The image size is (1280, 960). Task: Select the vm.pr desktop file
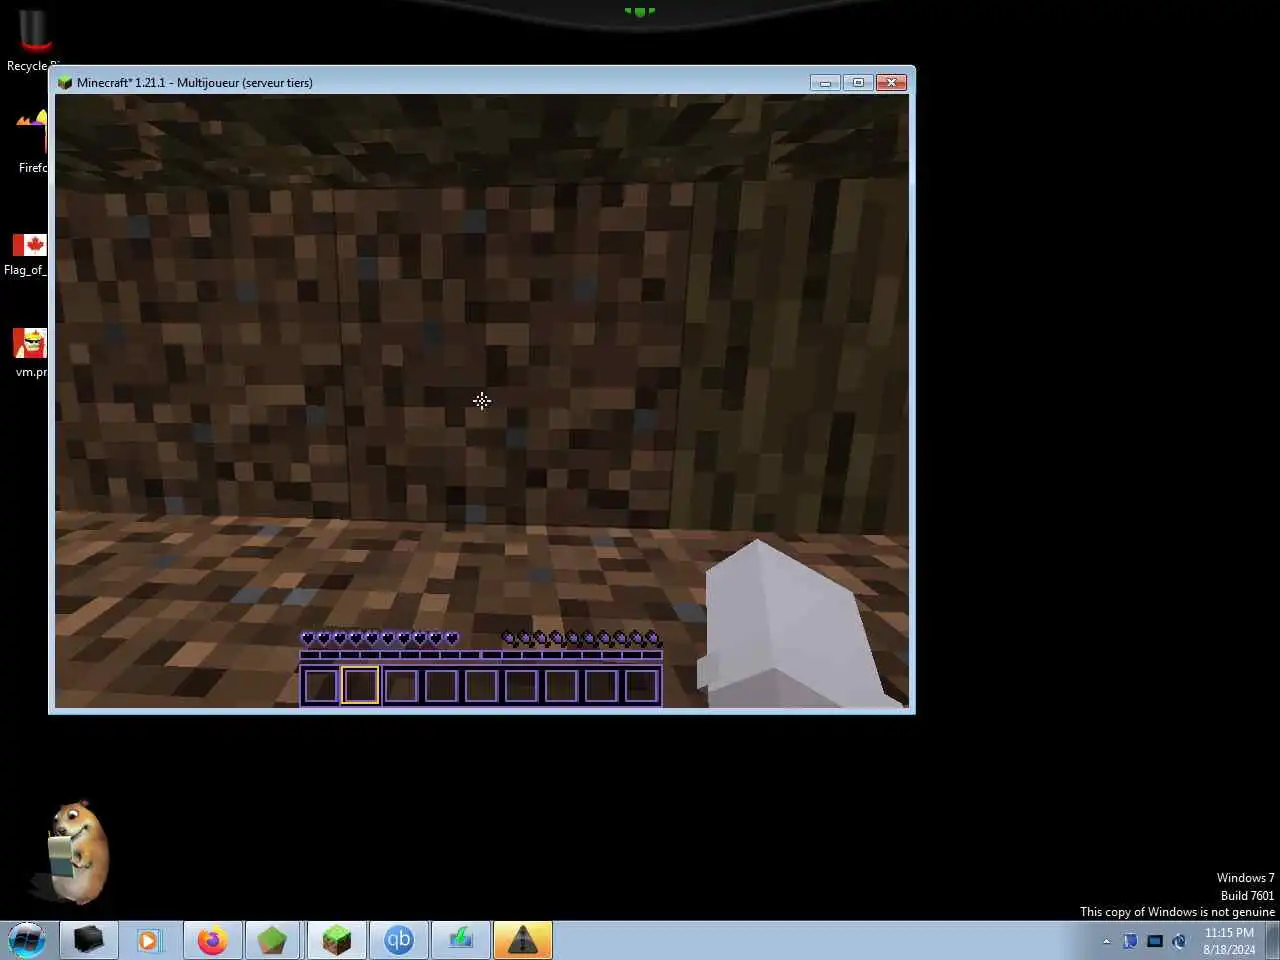(30, 353)
